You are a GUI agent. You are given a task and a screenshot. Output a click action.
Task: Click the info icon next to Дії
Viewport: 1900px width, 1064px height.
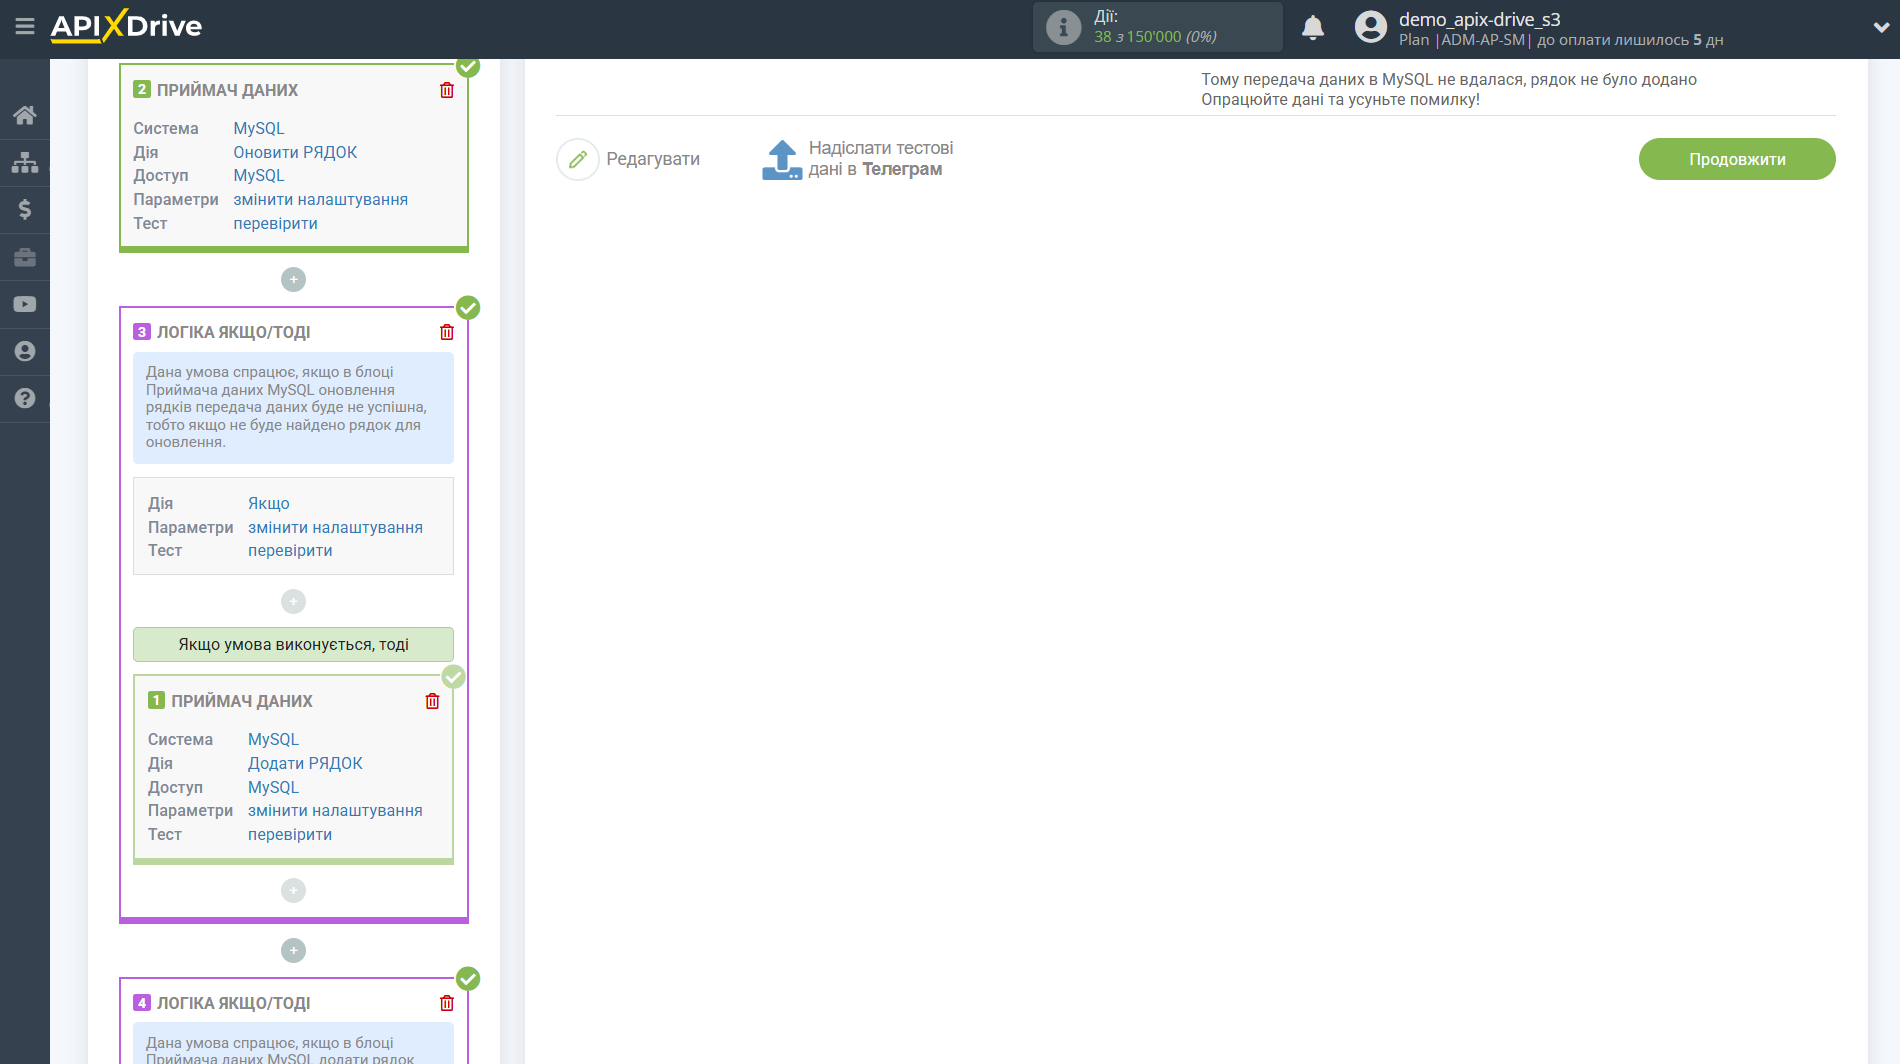tap(1064, 27)
